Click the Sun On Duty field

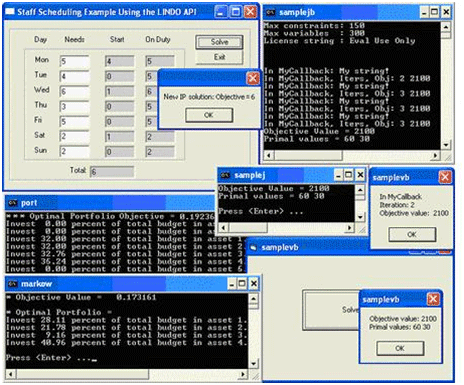coord(160,152)
